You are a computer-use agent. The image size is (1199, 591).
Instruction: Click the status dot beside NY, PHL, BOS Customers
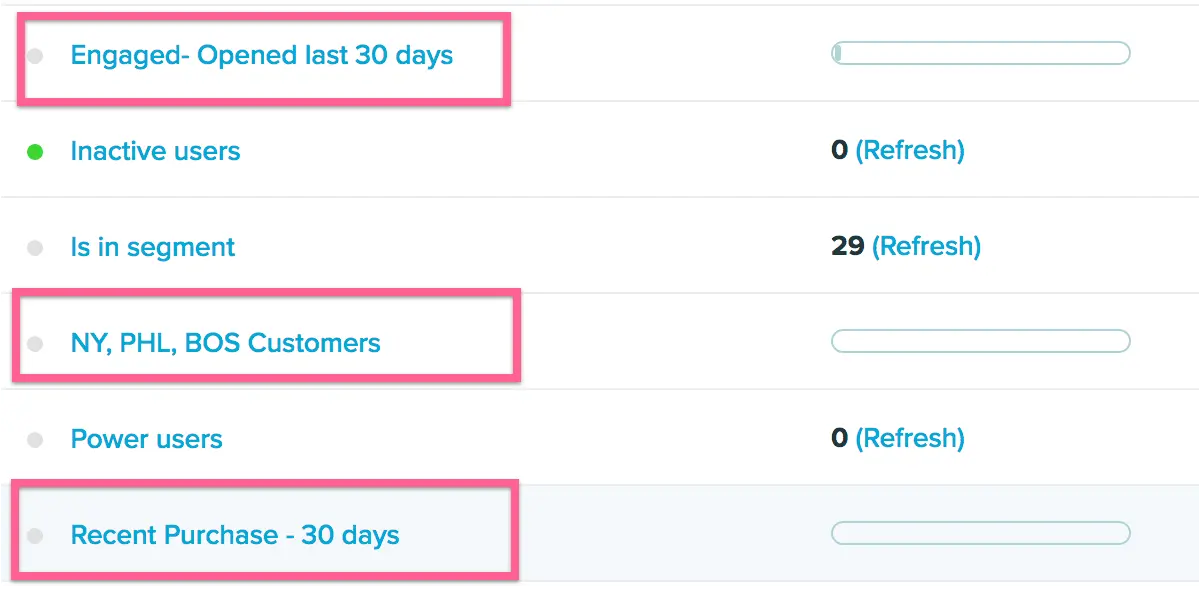tap(35, 344)
